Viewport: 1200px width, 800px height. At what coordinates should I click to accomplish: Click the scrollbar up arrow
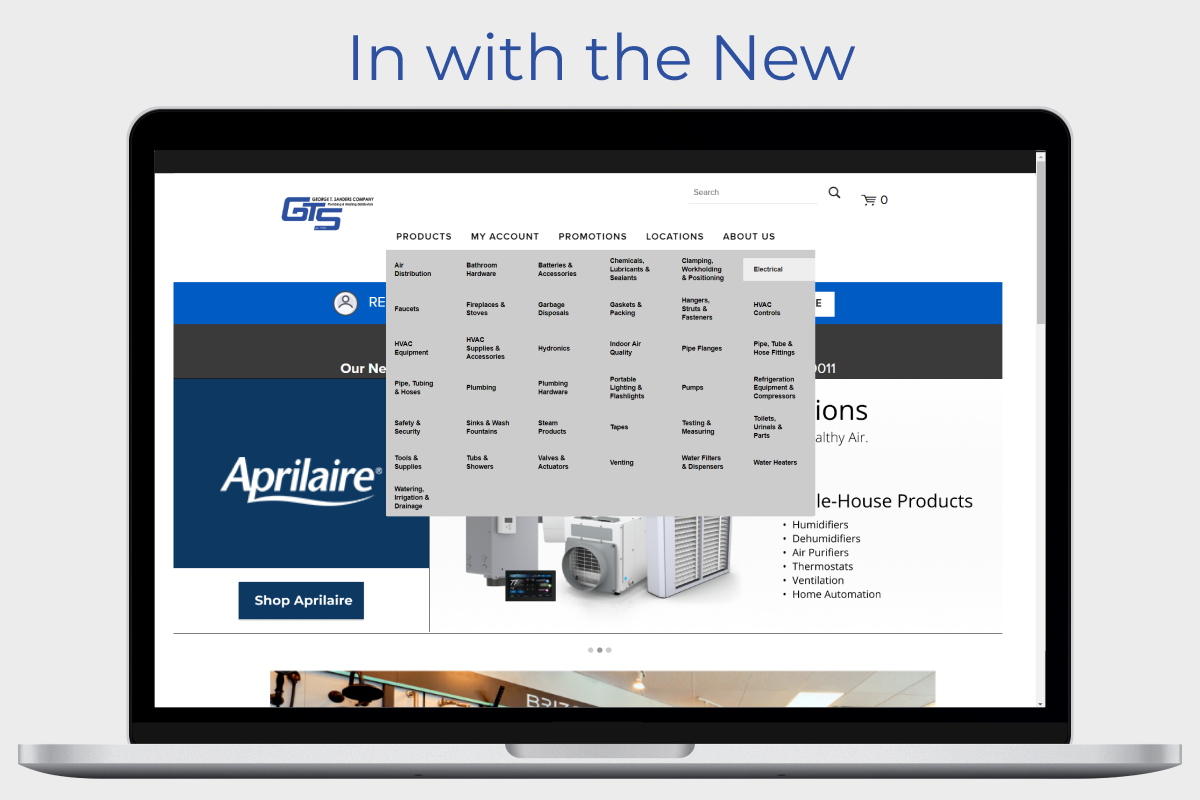pos(1042,156)
